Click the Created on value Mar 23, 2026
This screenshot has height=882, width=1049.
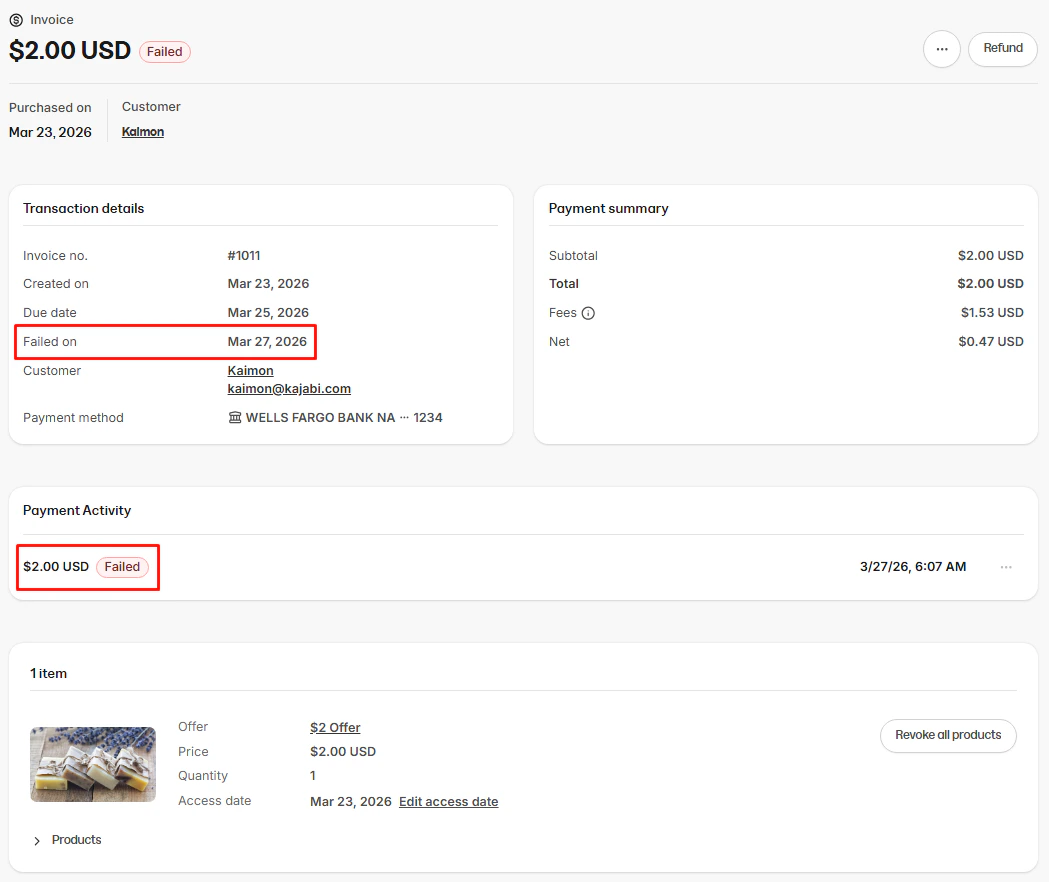tap(268, 284)
